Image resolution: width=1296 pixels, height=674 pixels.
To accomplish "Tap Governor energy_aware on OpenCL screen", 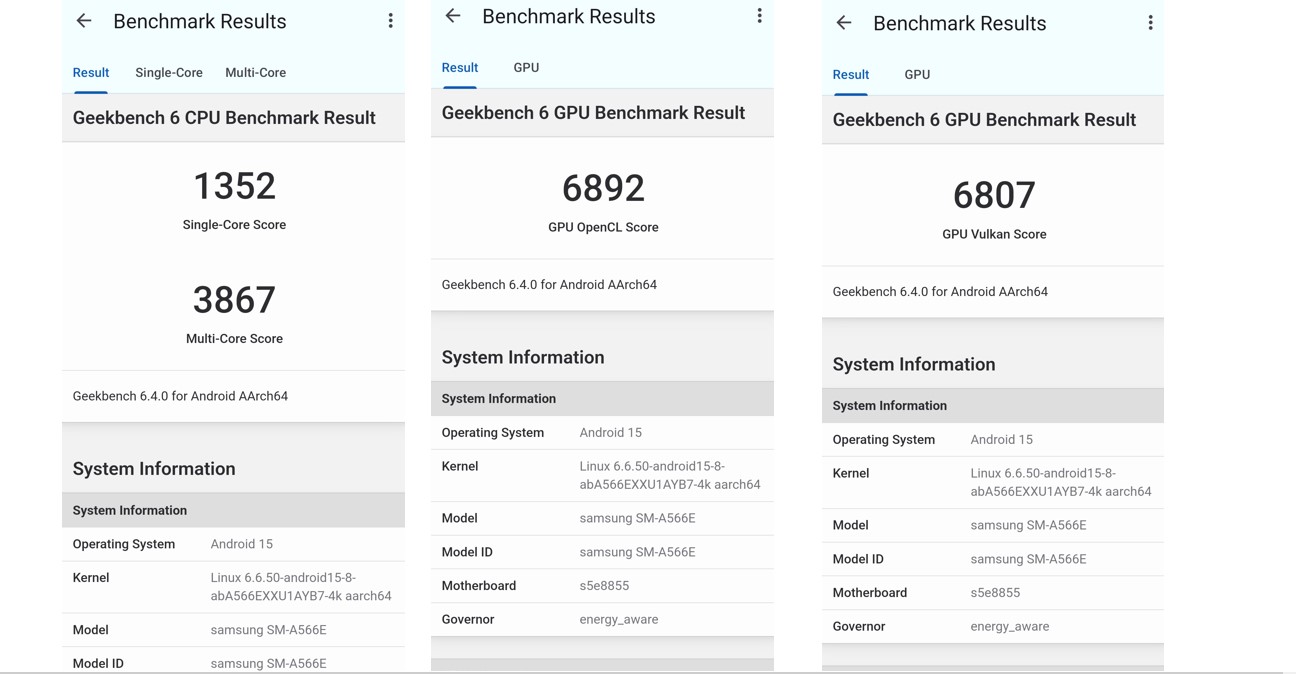I will coord(618,620).
